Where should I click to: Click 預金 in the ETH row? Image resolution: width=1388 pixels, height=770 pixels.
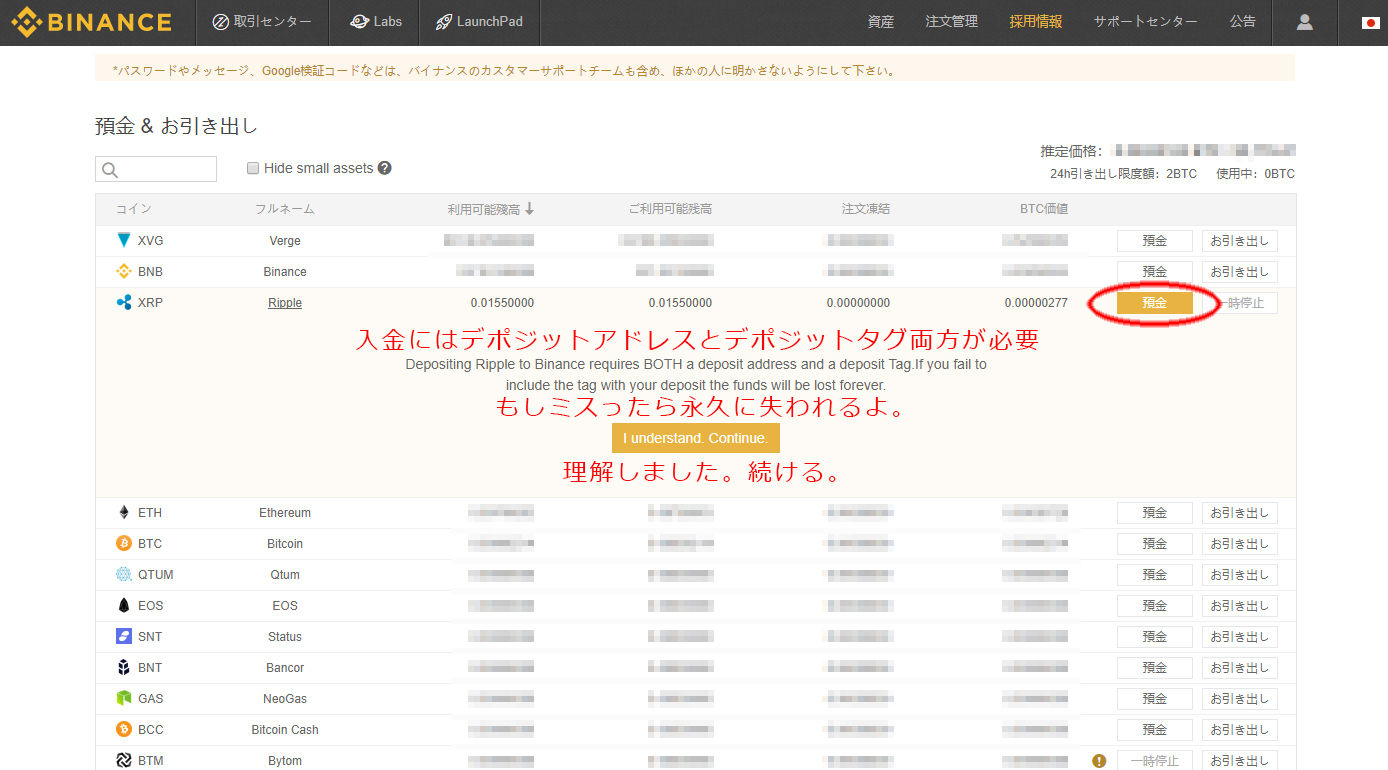[1155, 512]
